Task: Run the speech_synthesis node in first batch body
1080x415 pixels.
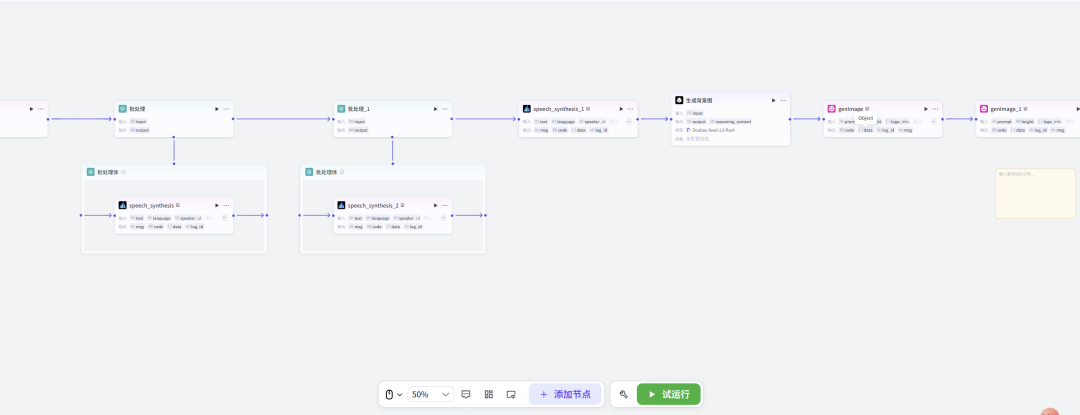Action: pyautogui.click(x=217, y=205)
